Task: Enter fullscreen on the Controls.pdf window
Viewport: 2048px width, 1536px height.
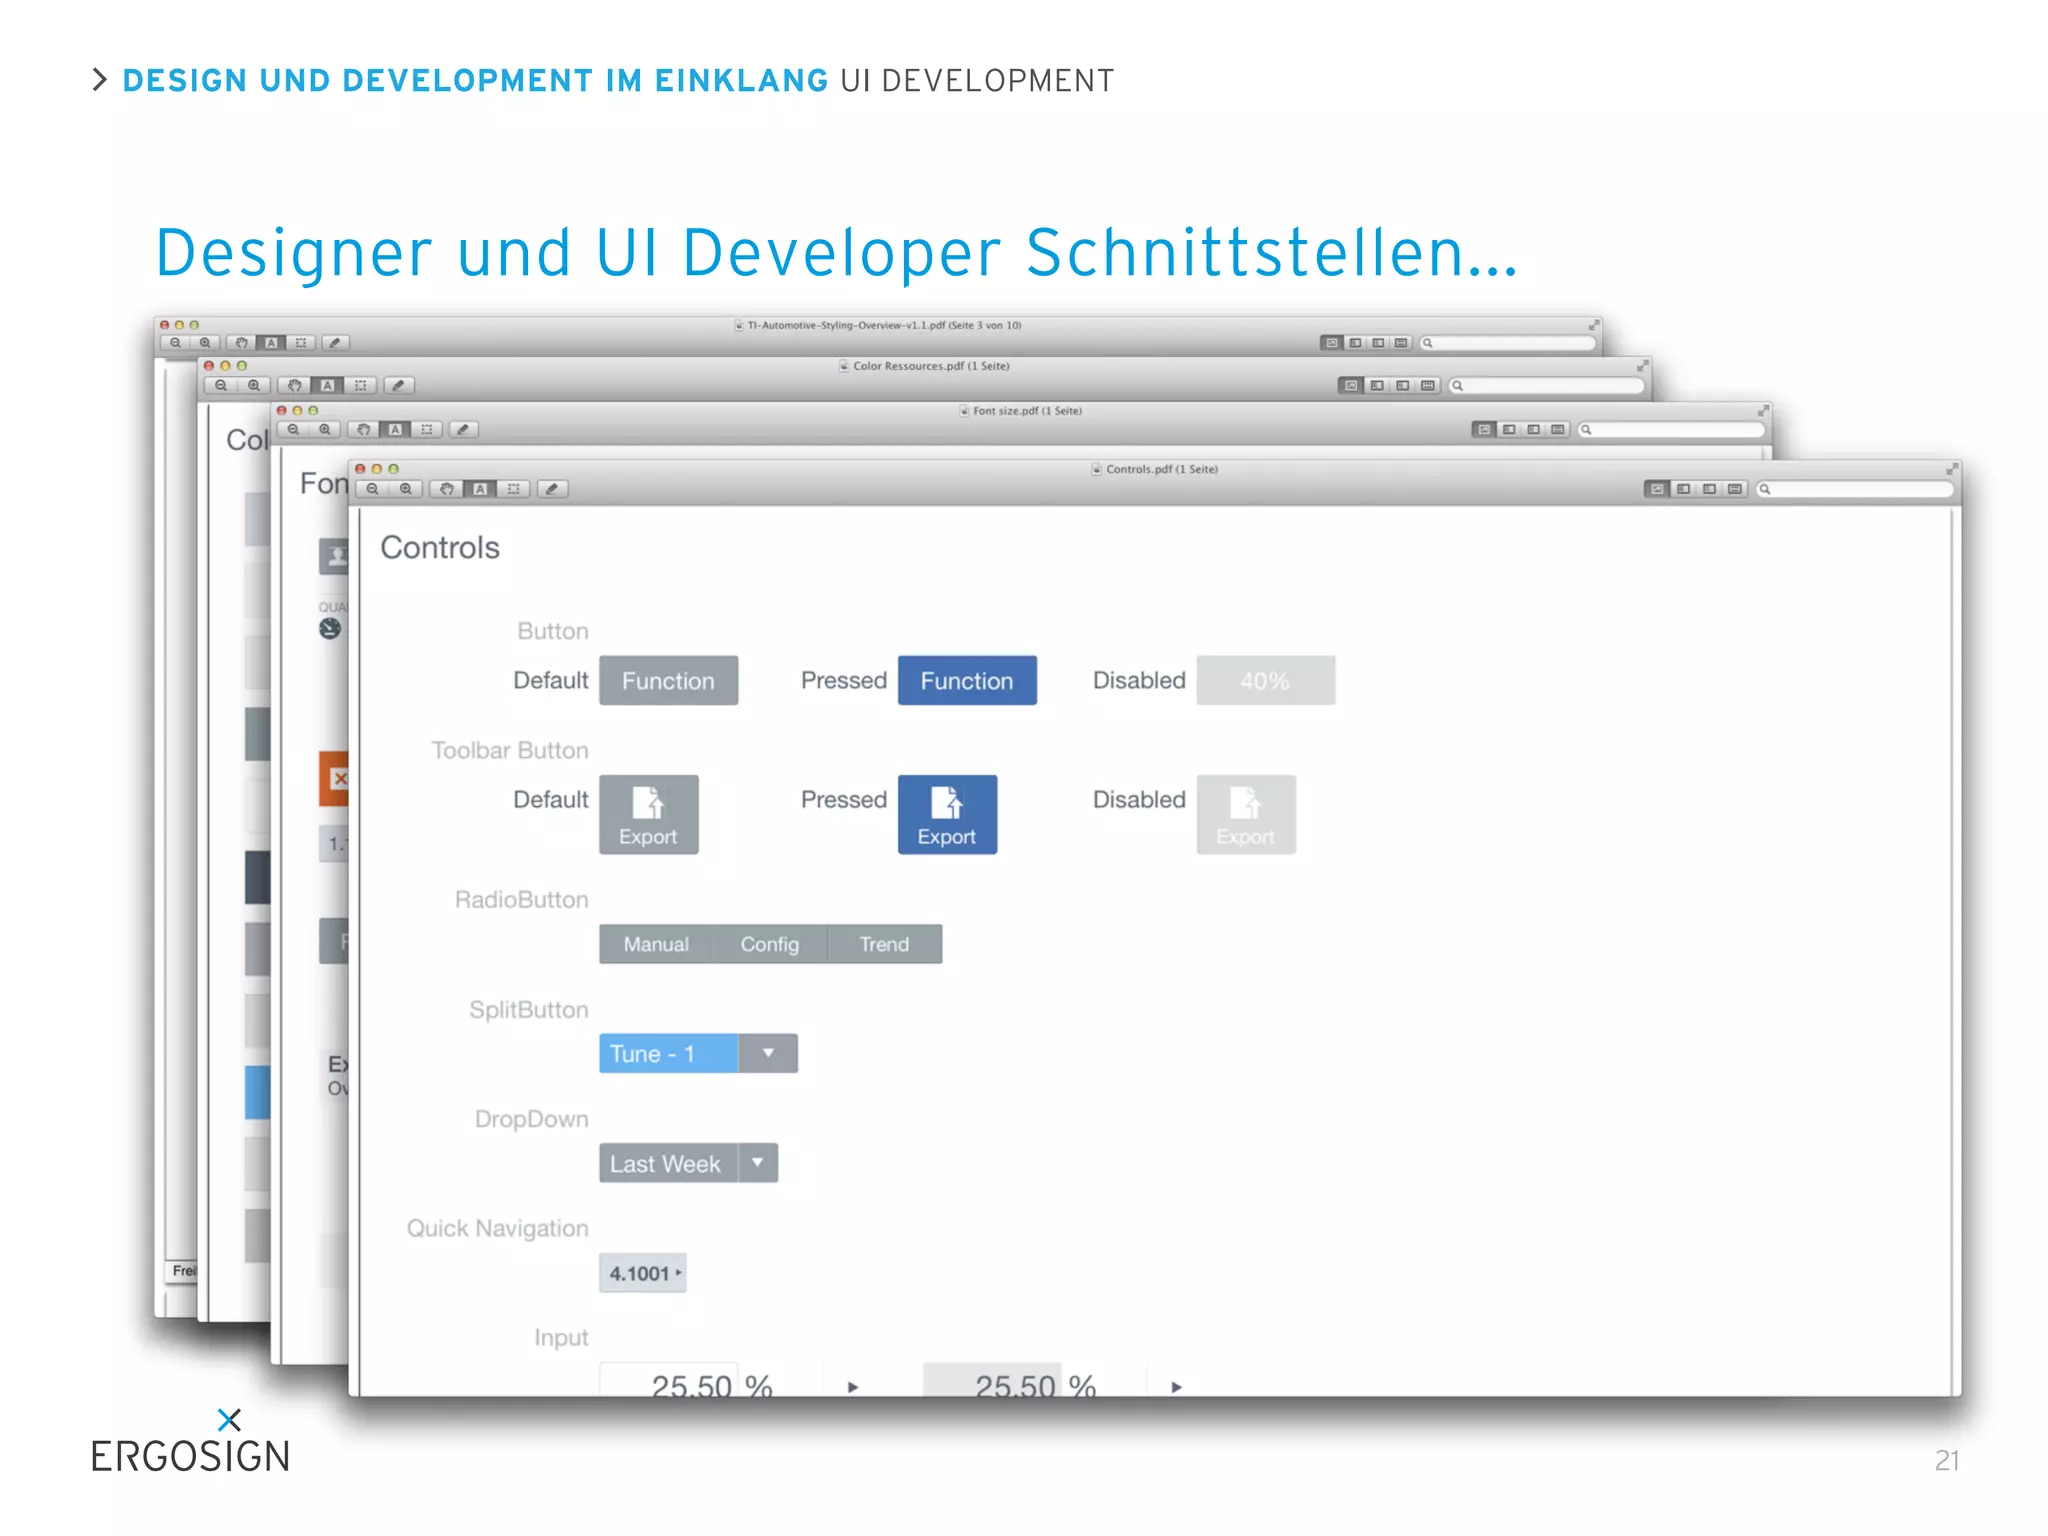Action: pos(1951,469)
